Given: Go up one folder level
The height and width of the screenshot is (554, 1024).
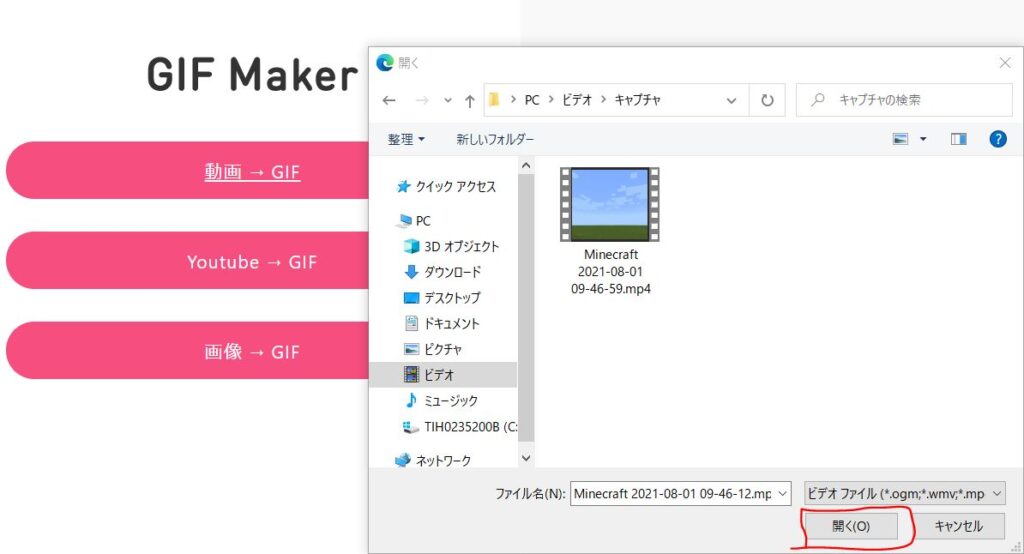Looking at the screenshot, I should point(470,100).
